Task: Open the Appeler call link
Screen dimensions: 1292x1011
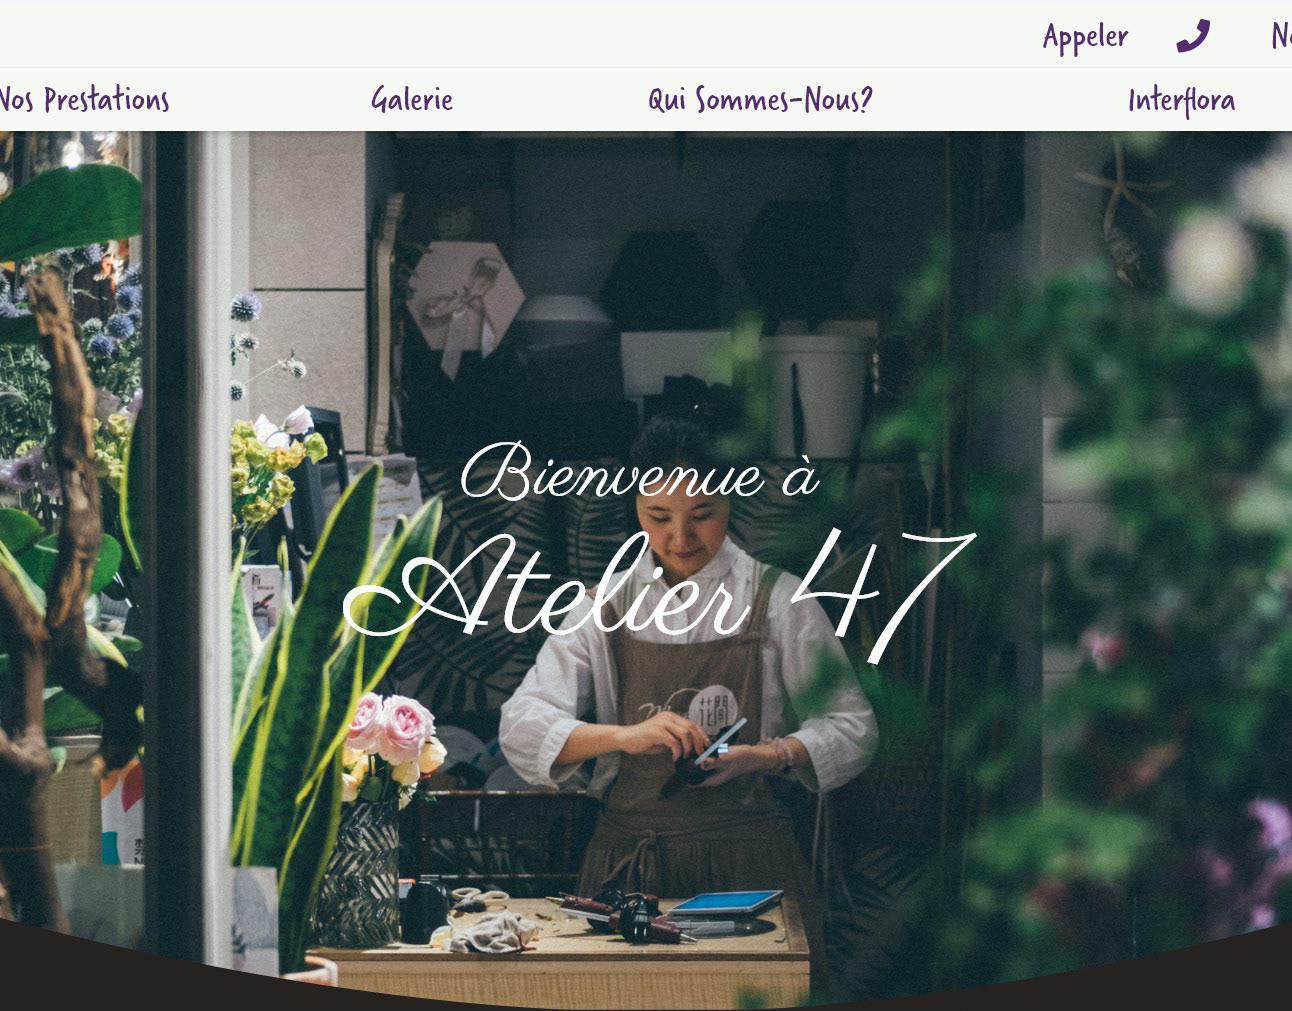Action: pos(1085,37)
